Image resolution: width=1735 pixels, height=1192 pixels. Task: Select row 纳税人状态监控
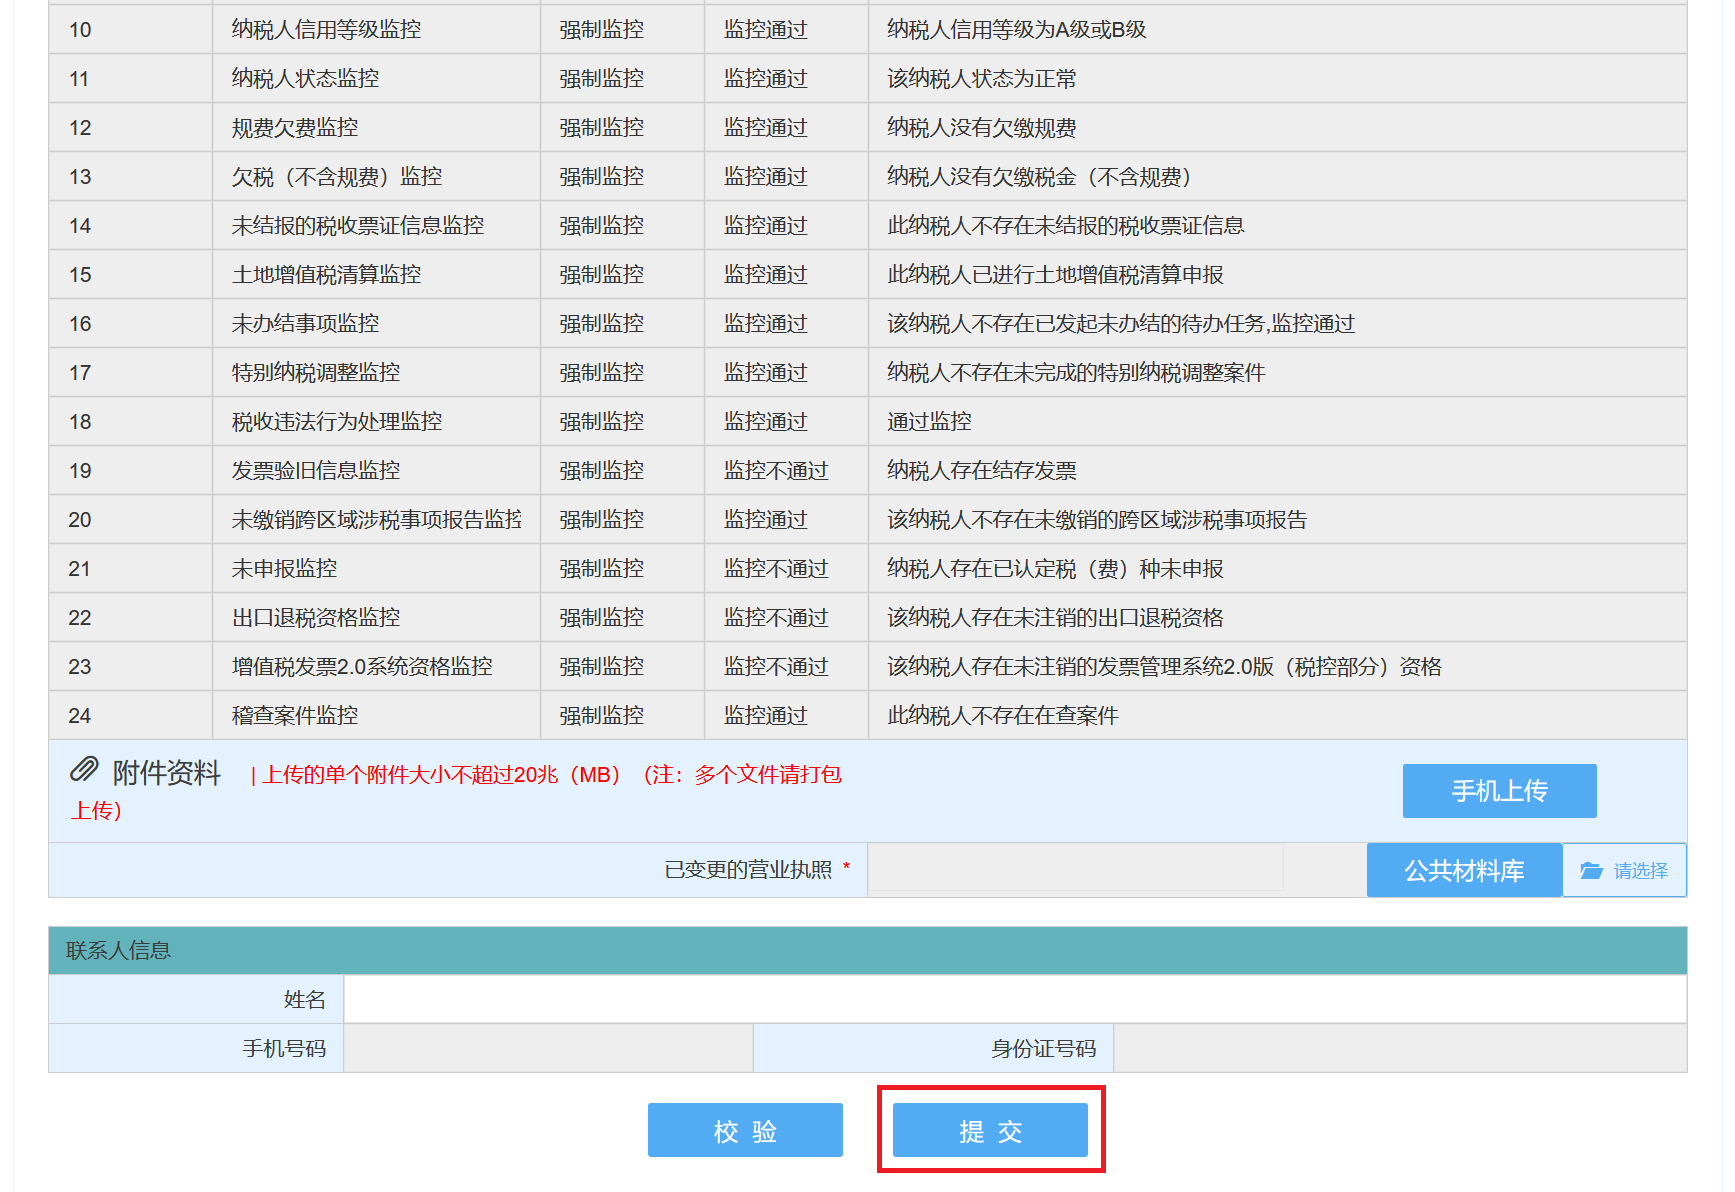point(868,78)
